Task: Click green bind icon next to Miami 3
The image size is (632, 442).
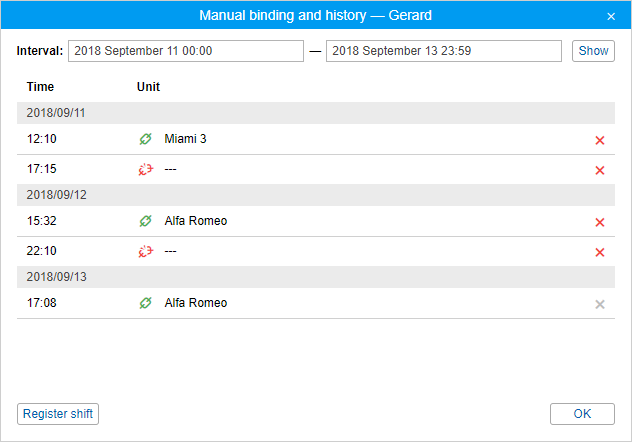Action: (145, 139)
